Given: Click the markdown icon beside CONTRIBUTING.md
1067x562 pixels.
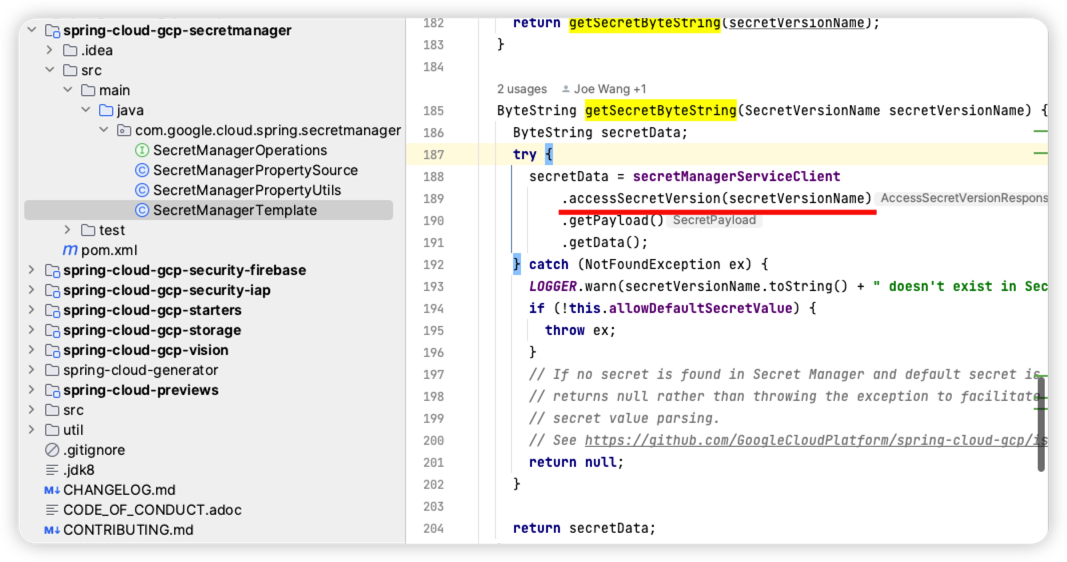Looking at the screenshot, I should [x=52, y=529].
